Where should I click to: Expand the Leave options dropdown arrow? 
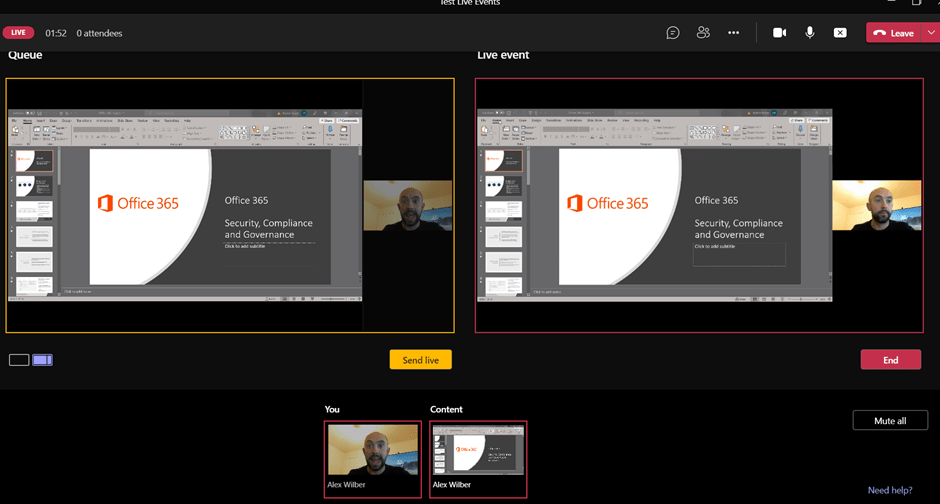pyautogui.click(x=931, y=33)
